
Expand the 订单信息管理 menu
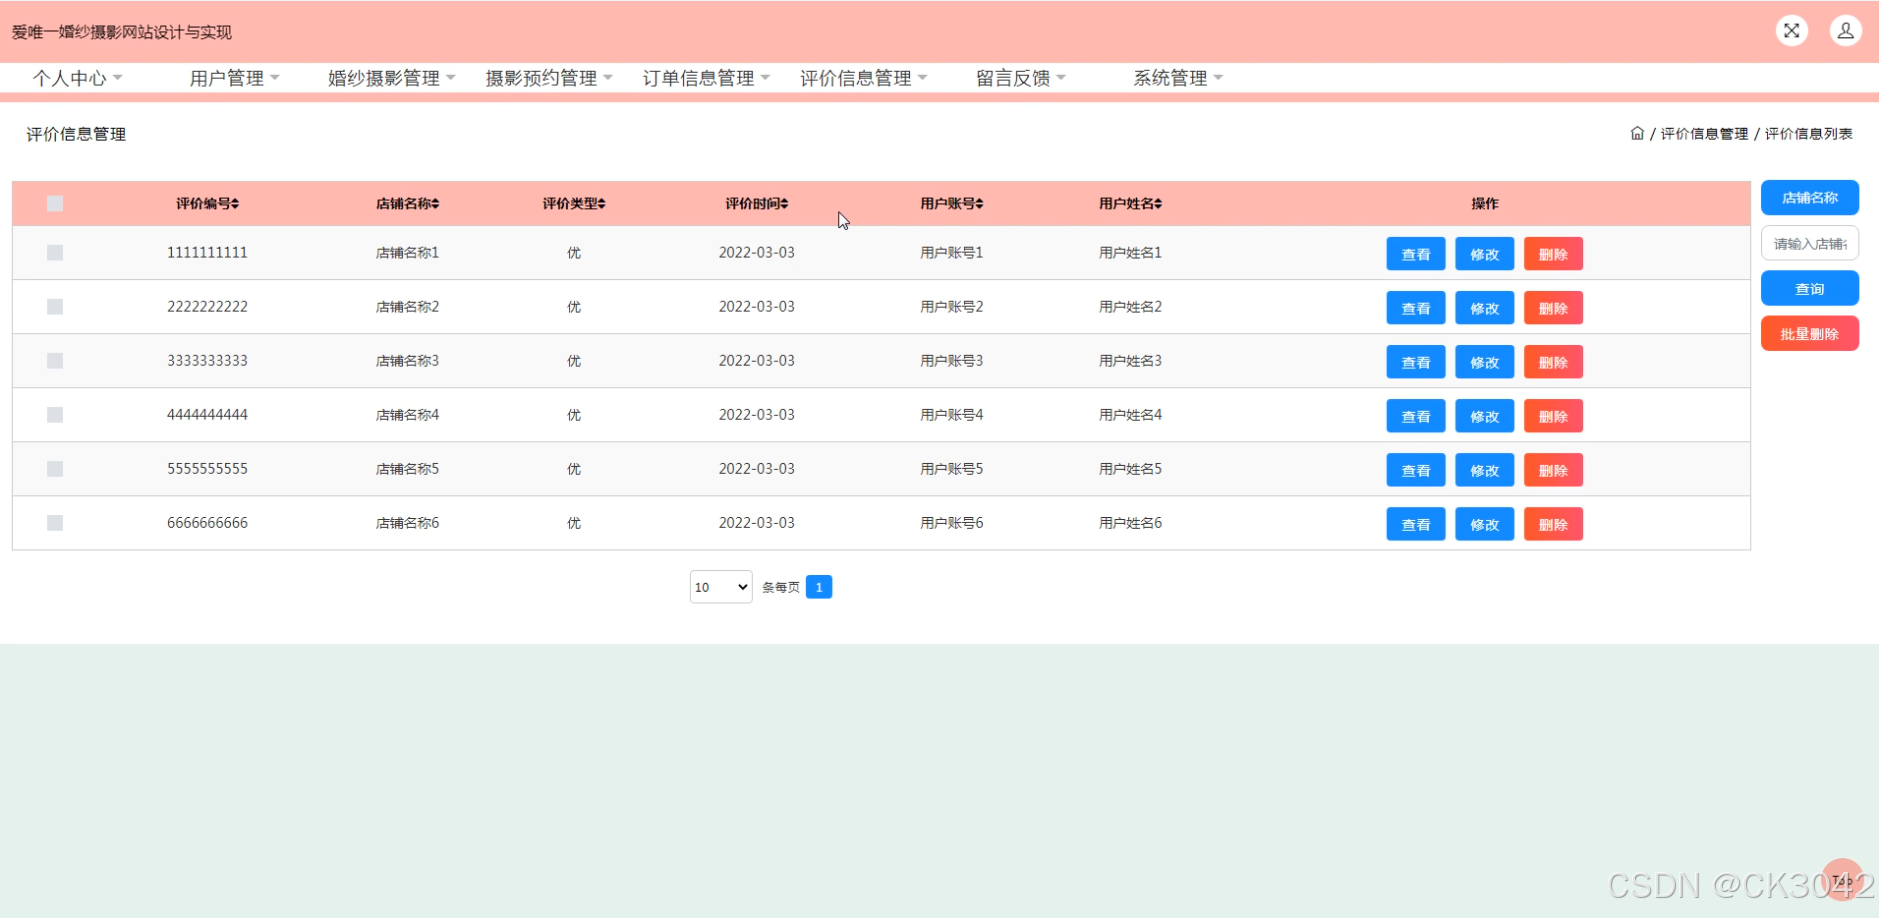click(x=706, y=78)
